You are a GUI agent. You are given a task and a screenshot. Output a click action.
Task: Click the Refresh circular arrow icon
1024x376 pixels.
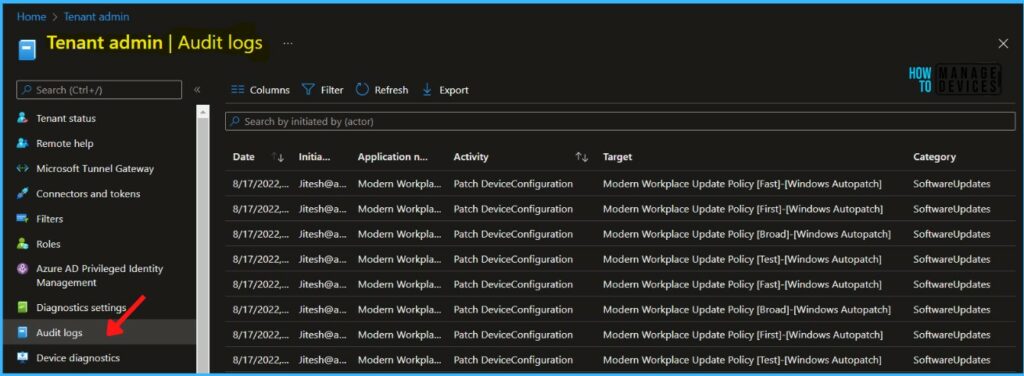pos(362,90)
